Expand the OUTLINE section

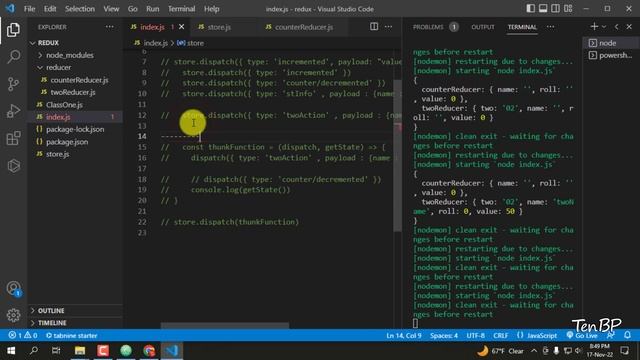click(76, 311)
